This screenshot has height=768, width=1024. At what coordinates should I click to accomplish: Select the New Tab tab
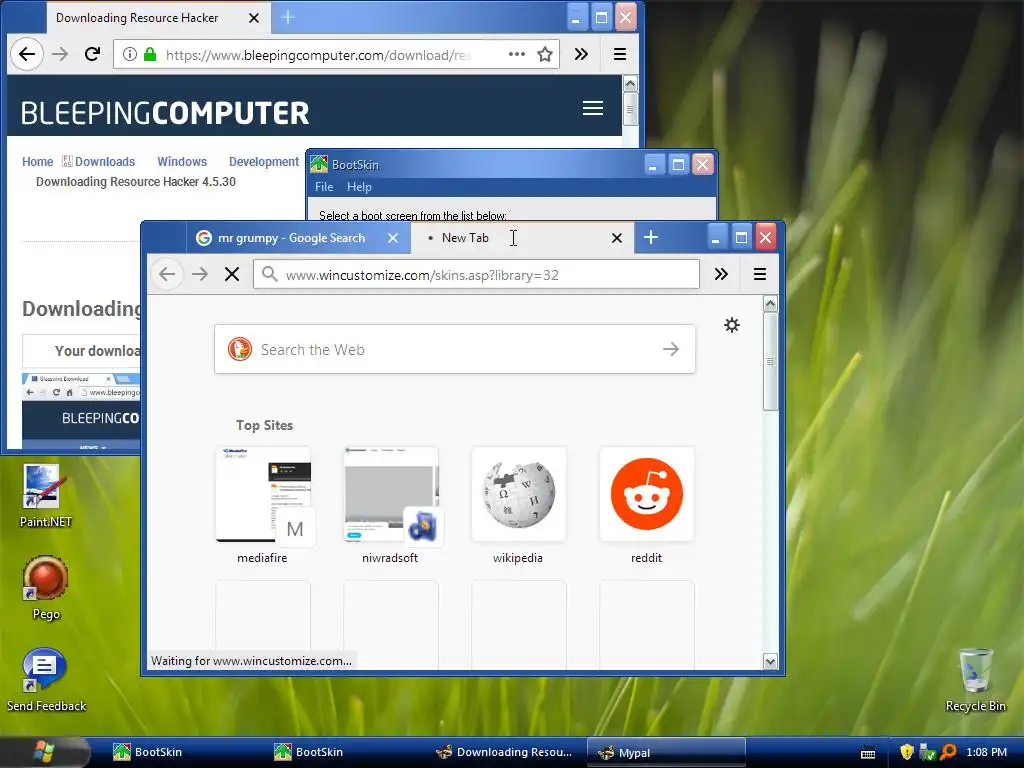[x=520, y=238]
